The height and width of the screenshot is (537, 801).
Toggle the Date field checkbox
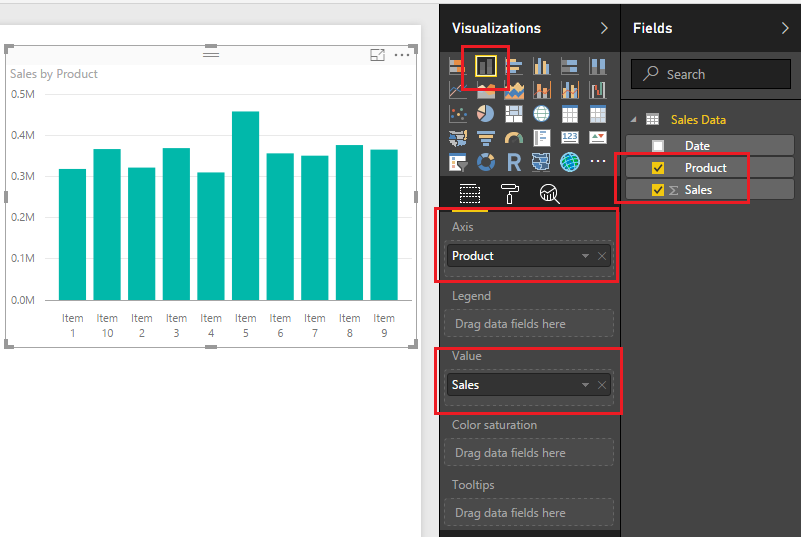[658, 146]
